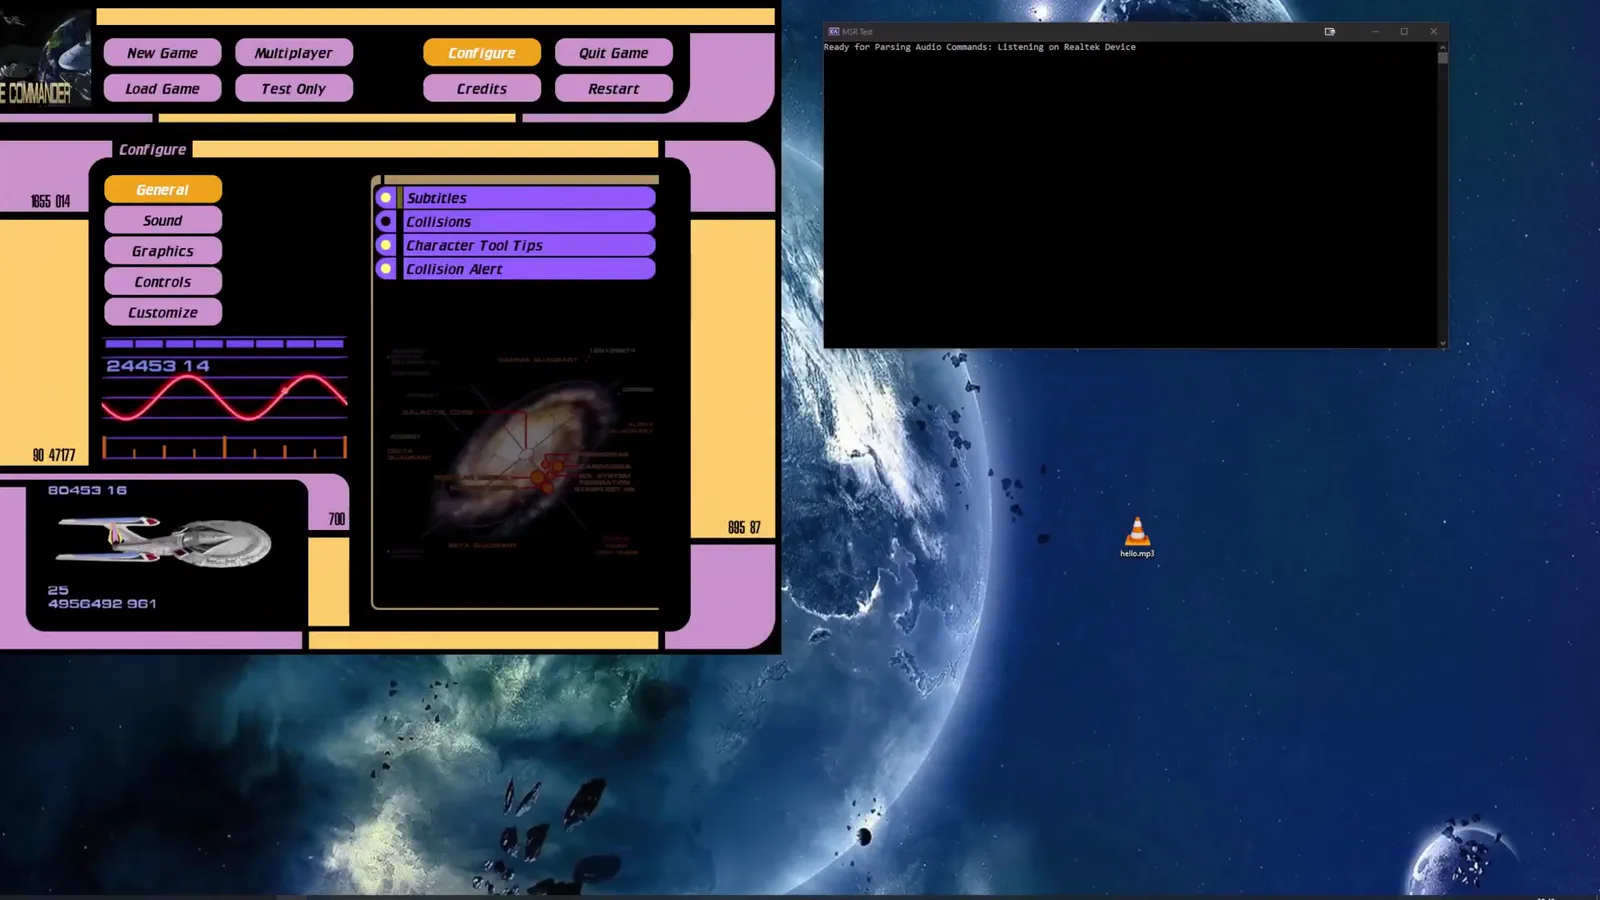Open the Customize configuration tab
Image resolution: width=1600 pixels, height=900 pixels.
point(163,312)
